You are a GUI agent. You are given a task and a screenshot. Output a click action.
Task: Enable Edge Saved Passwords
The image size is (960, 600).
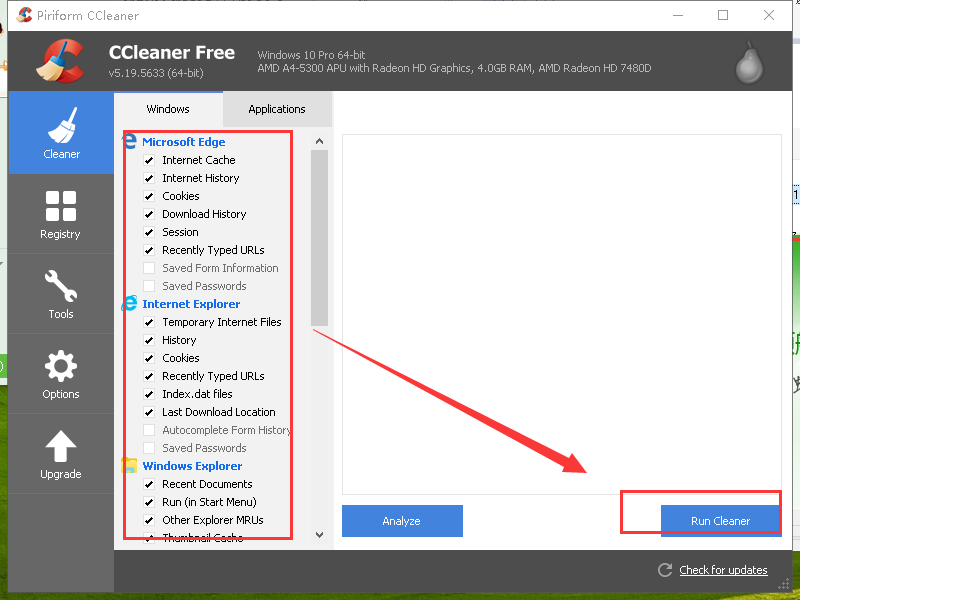coord(149,287)
